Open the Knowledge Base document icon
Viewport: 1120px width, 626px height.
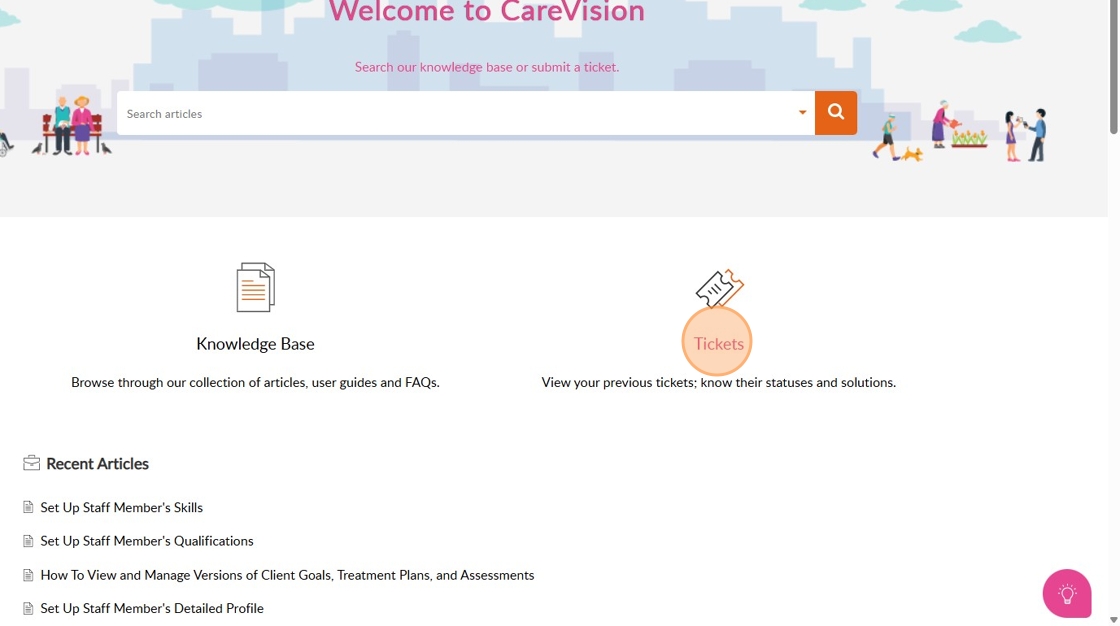(256, 287)
